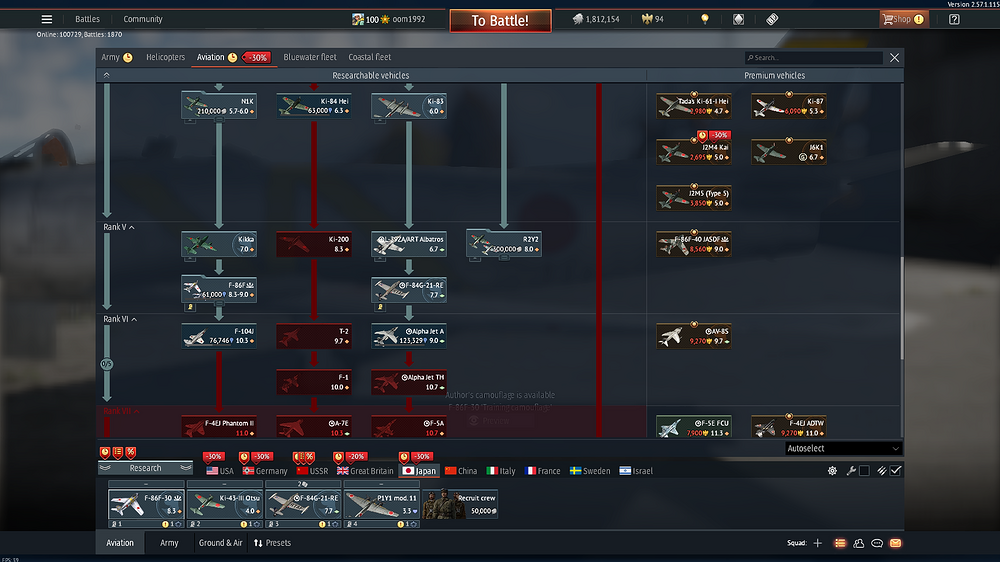
Task: Select the premium AV-8S card
Action: pos(694,336)
